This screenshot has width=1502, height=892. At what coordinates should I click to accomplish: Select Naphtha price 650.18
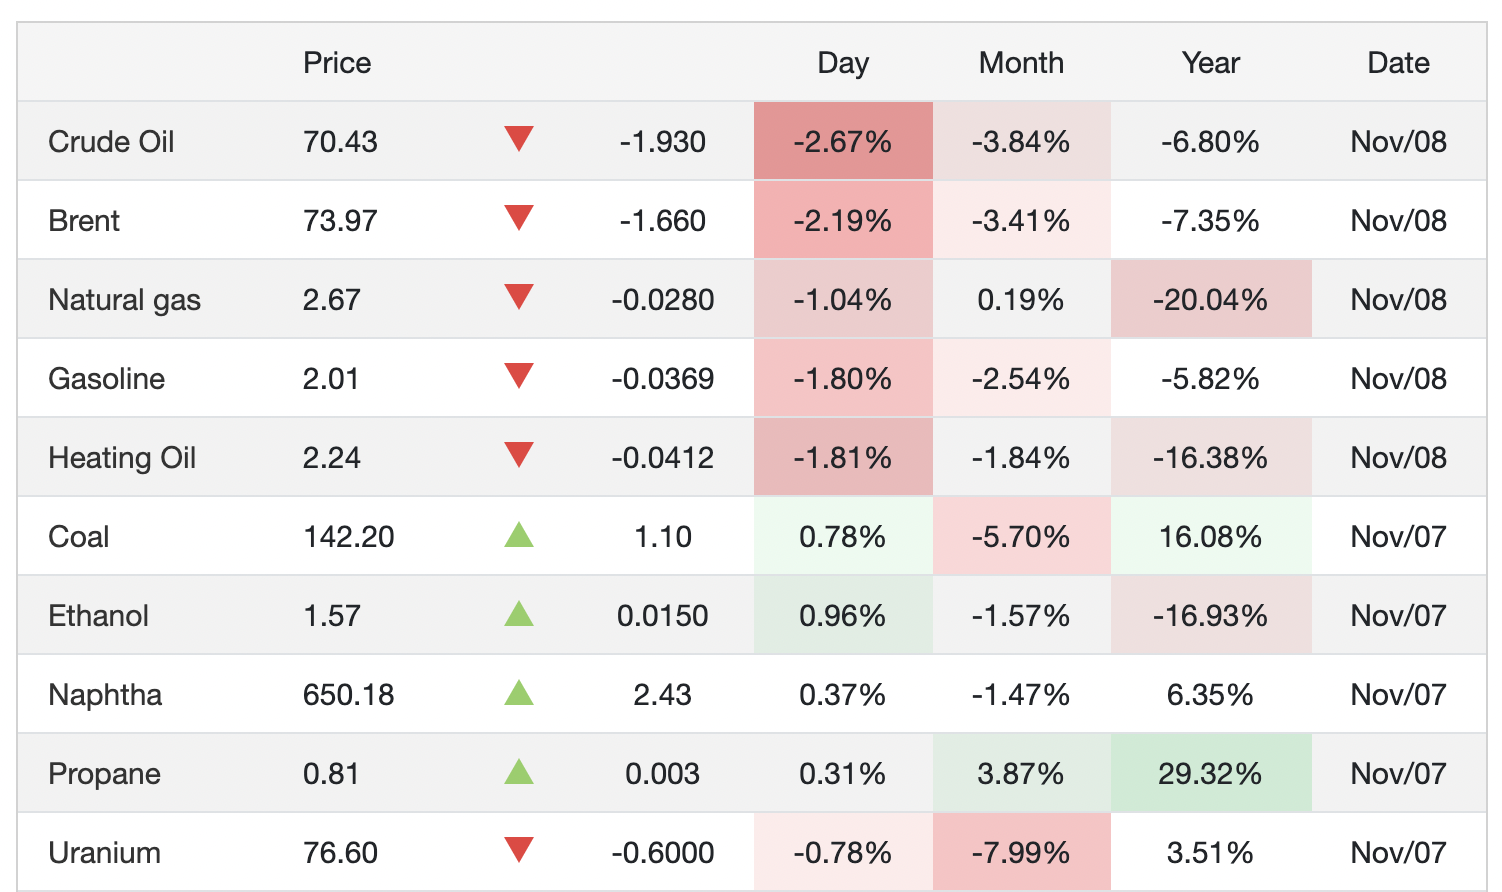(349, 695)
